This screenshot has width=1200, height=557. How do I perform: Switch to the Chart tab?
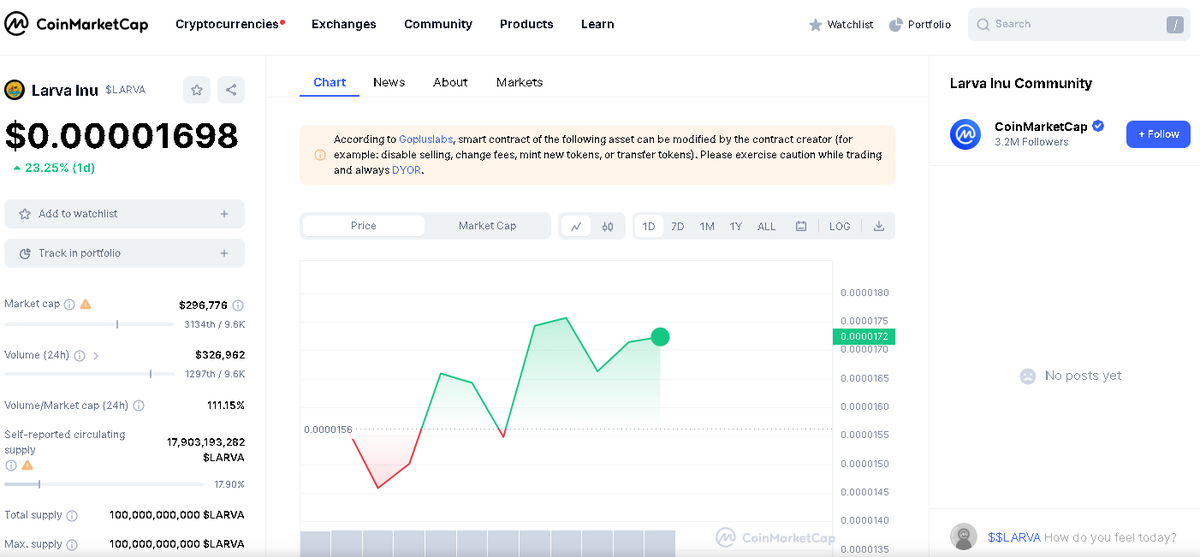(x=330, y=82)
